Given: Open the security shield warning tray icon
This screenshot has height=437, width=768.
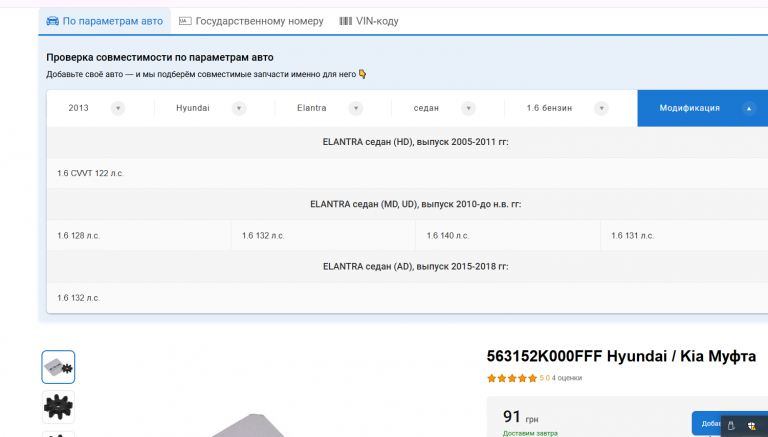Looking at the screenshot, I should coord(752,426).
